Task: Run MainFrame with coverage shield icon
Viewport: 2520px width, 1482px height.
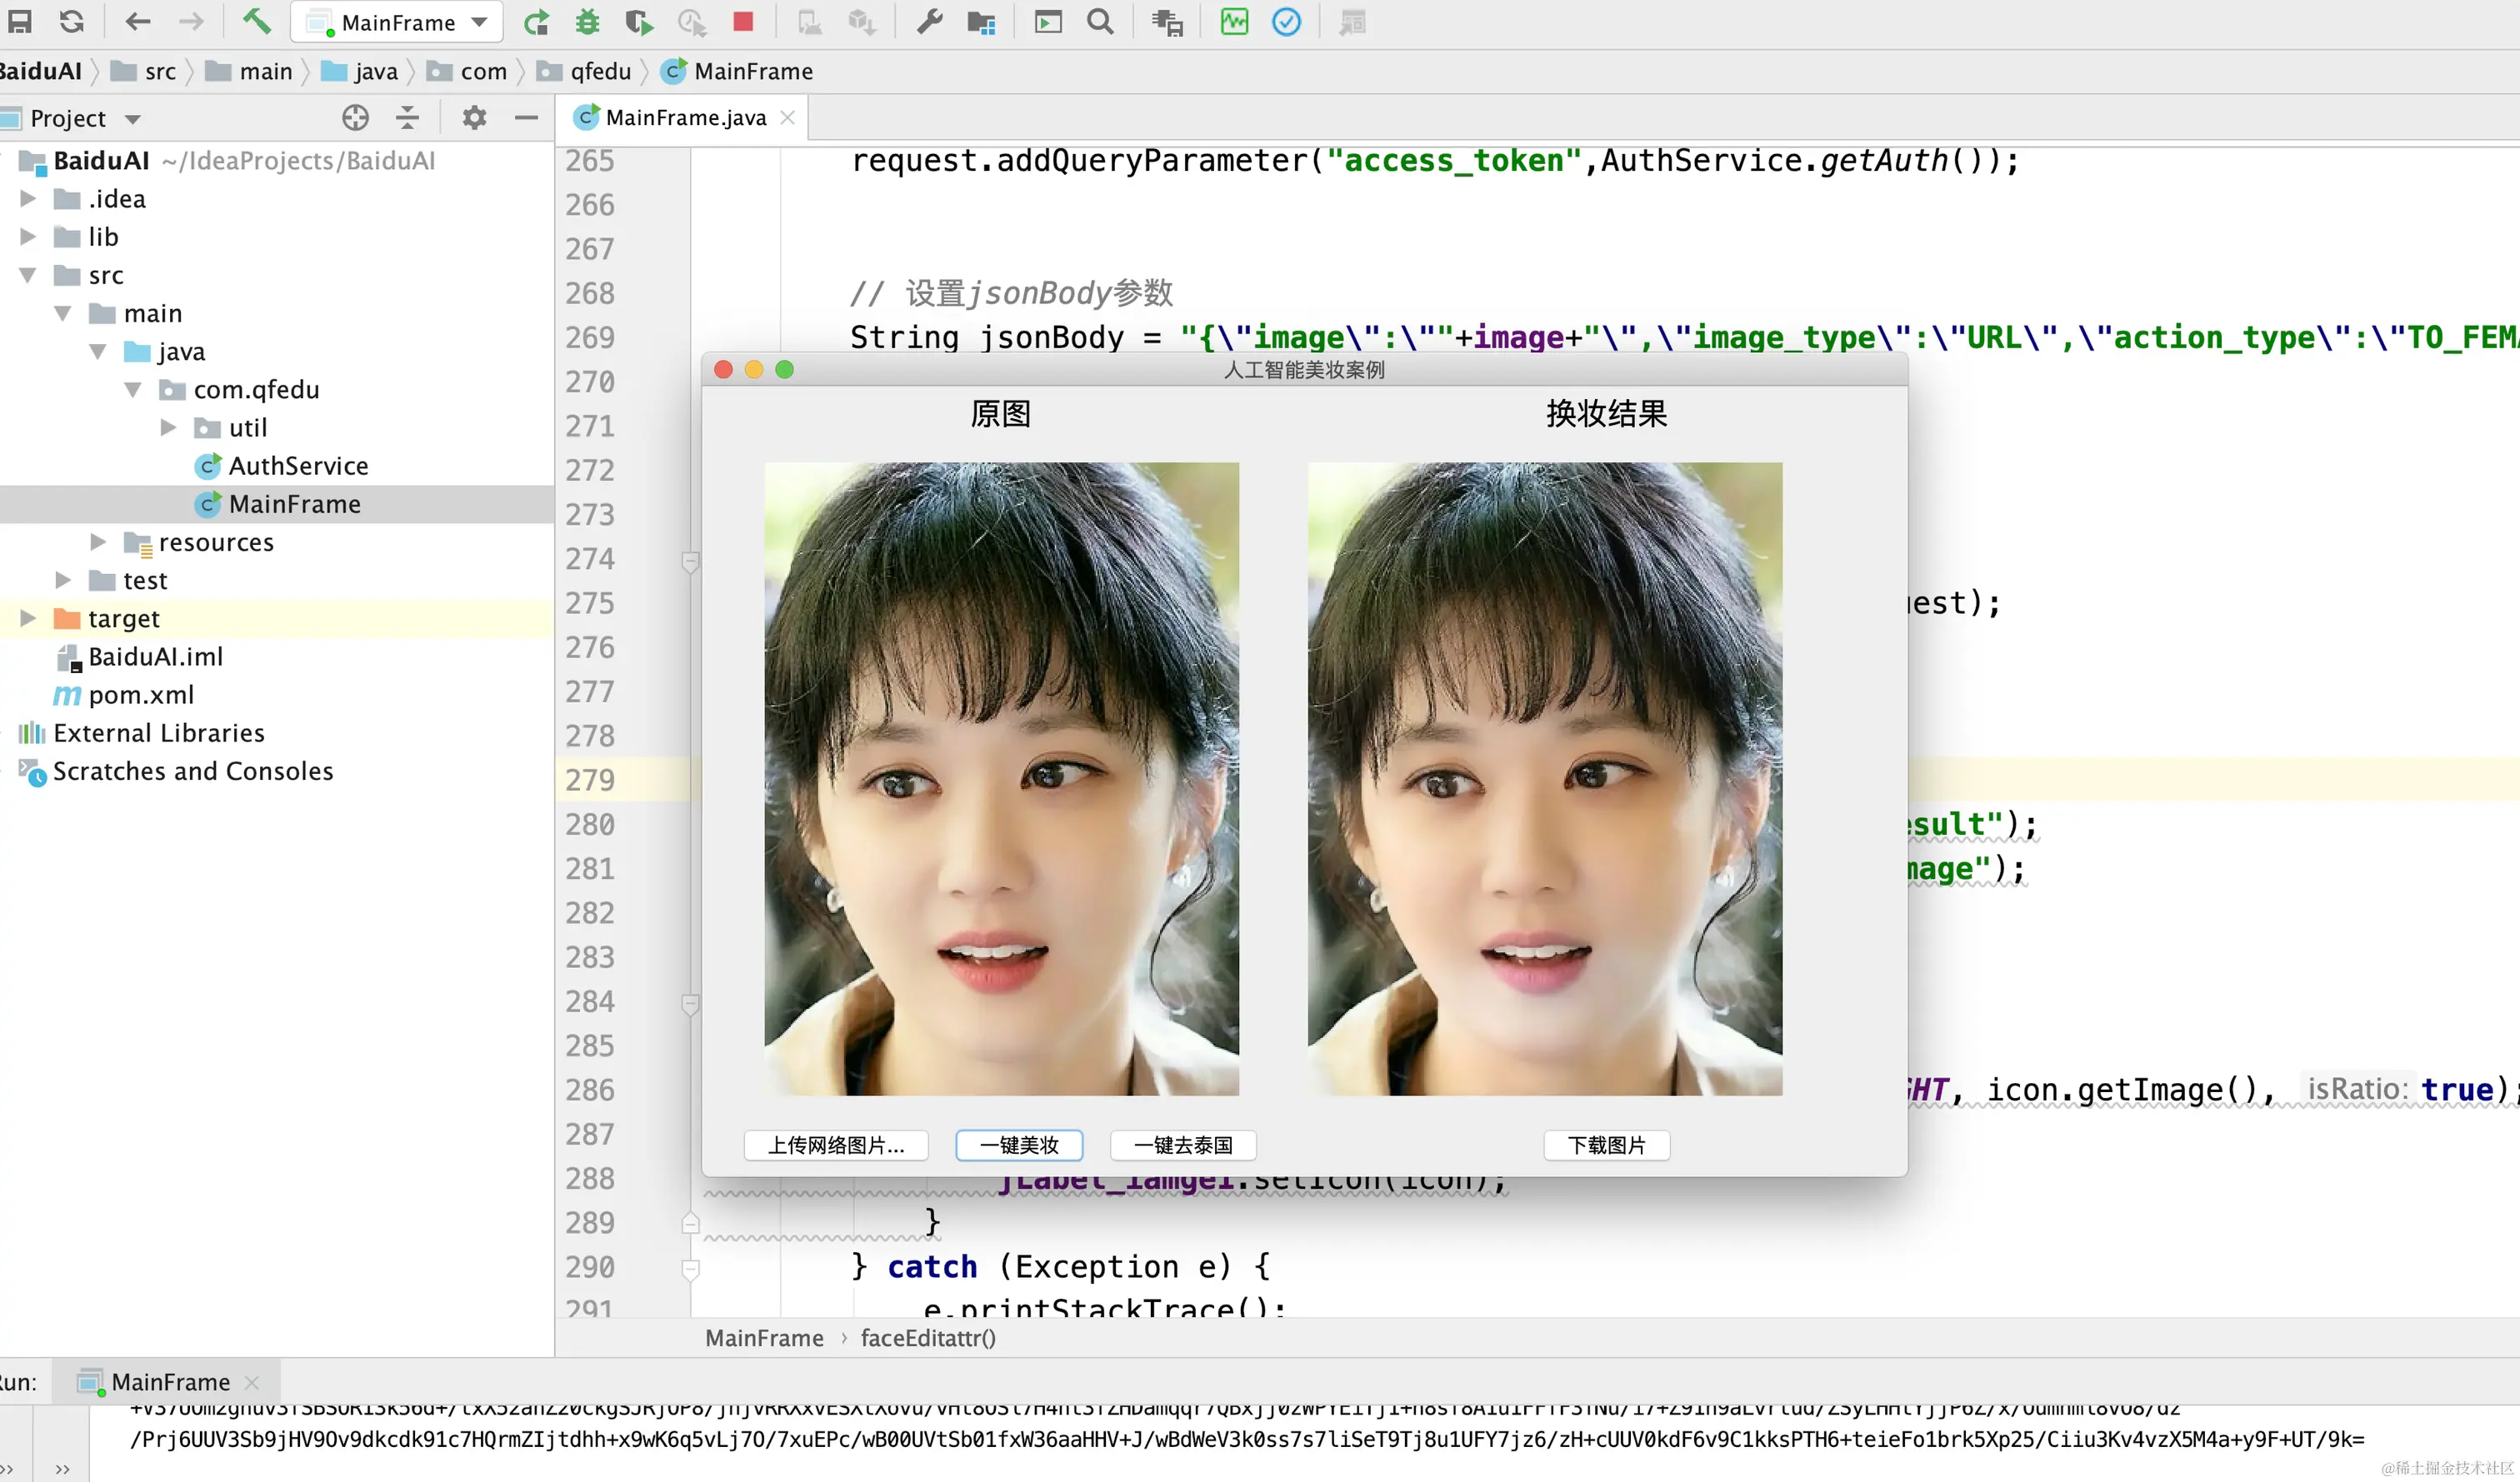Action: click(x=638, y=22)
